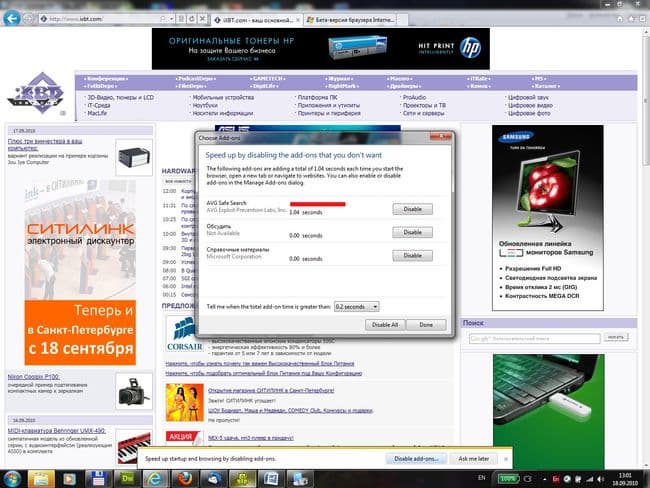The height and width of the screenshot is (488, 650).
Task: Click the compatibility view icon in address bar
Action: 181,19
